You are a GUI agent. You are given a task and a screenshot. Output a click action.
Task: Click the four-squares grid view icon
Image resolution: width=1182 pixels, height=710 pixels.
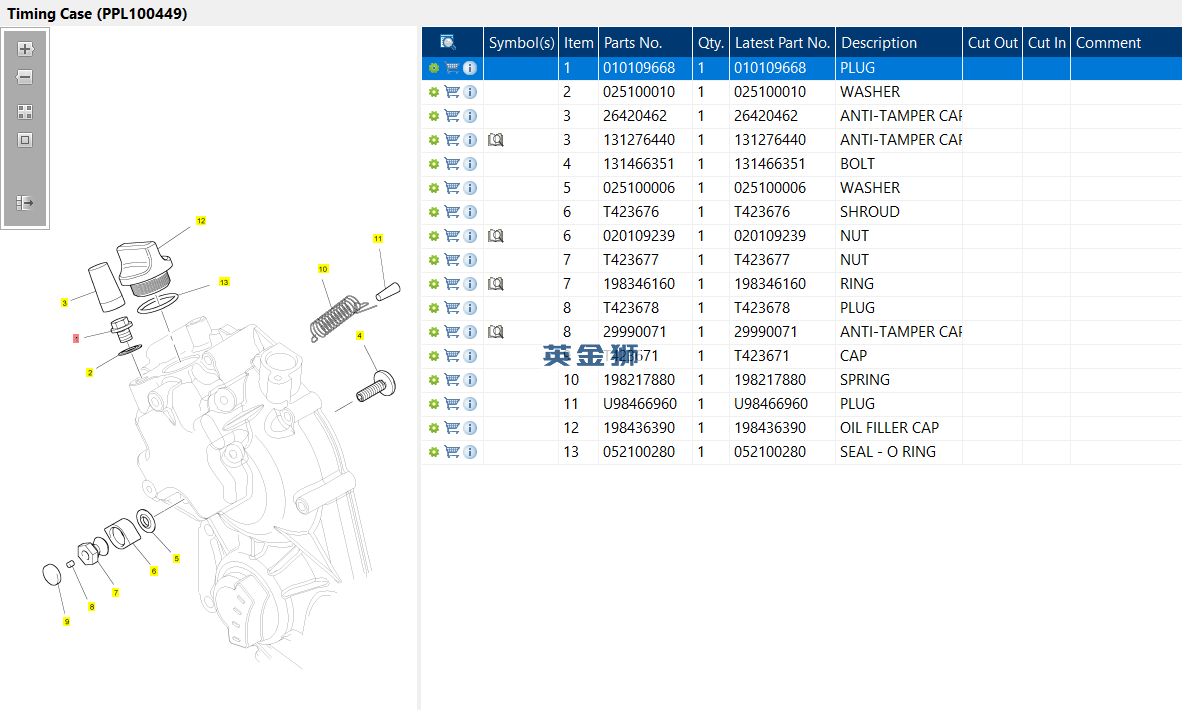(25, 112)
